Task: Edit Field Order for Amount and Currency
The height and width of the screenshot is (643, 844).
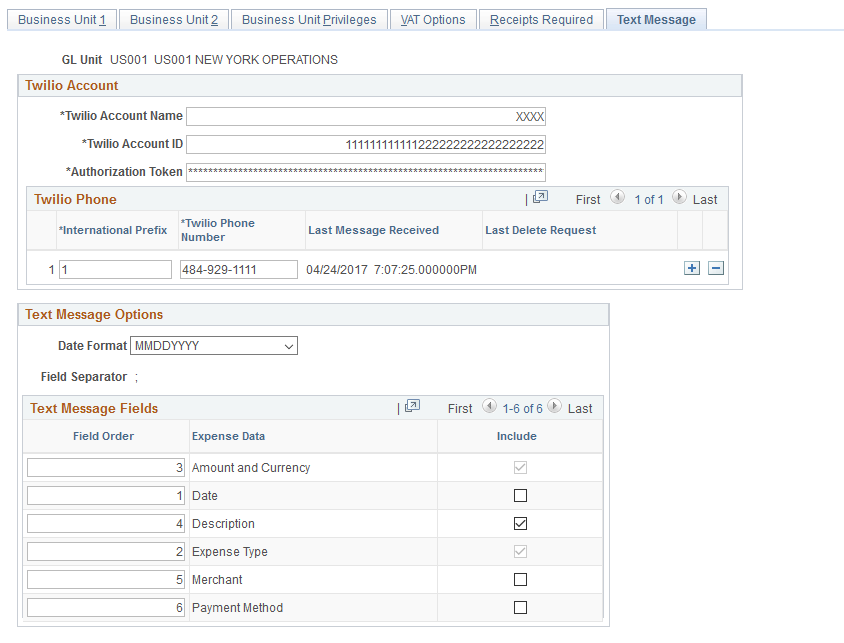Action: coord(106,468)
